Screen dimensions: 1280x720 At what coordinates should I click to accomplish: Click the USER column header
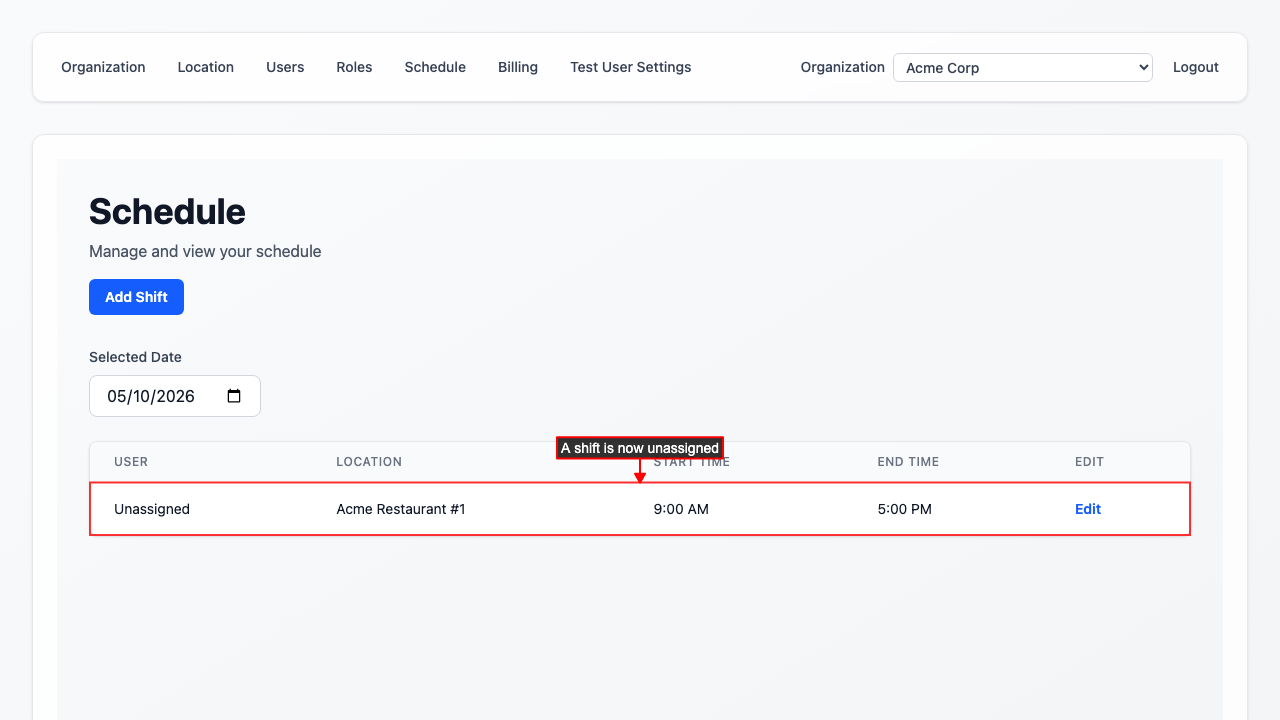click(x=131, y=461)
